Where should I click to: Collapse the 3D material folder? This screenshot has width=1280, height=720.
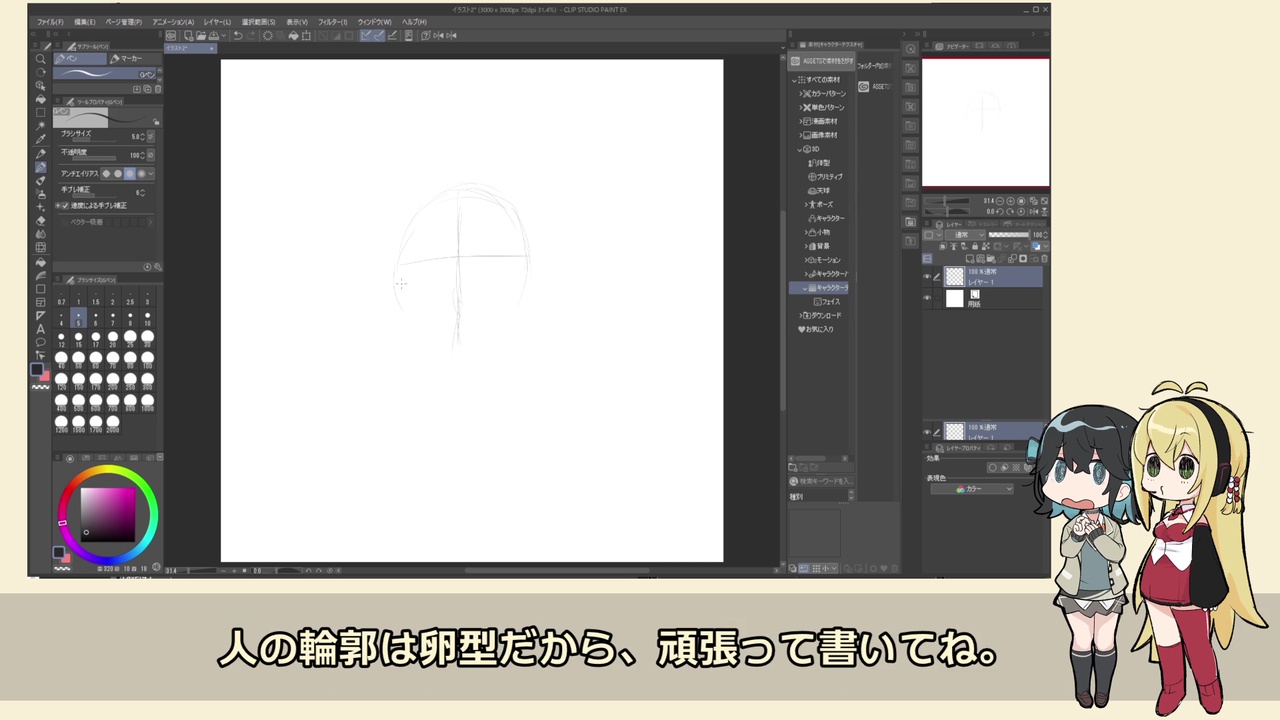point(800,149)
